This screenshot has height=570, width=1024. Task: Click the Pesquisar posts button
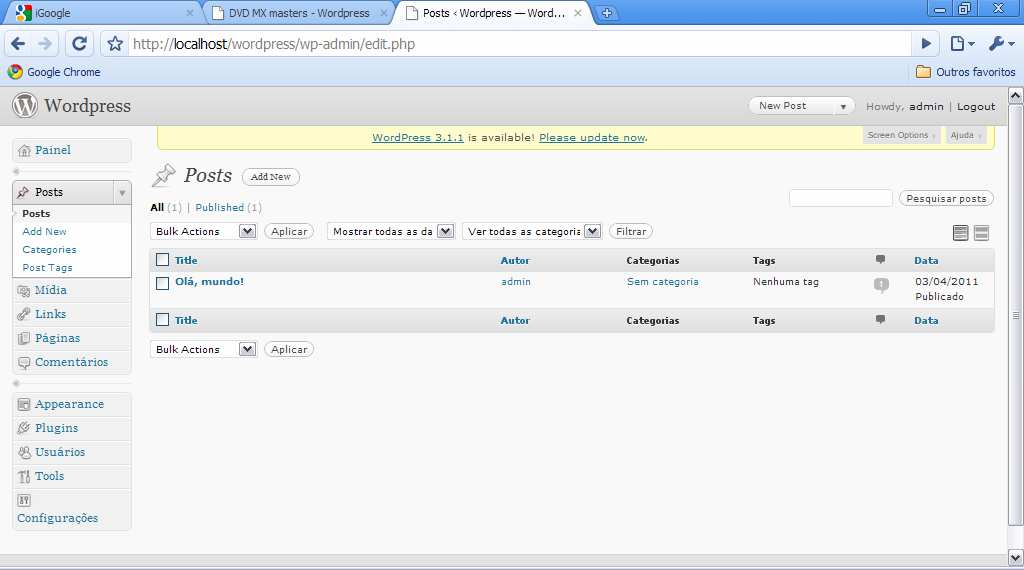coord(946,198)
